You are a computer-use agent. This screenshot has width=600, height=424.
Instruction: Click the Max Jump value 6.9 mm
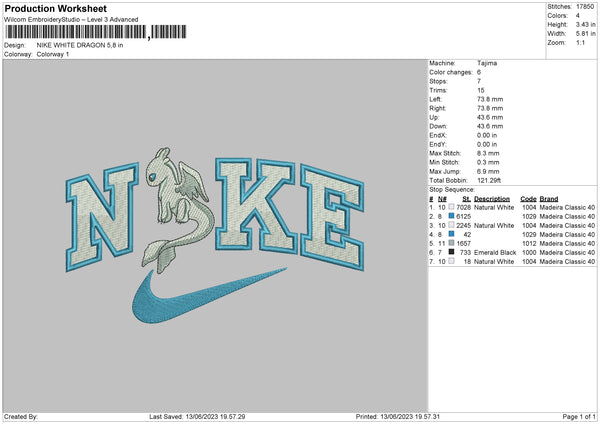[488, 171]
